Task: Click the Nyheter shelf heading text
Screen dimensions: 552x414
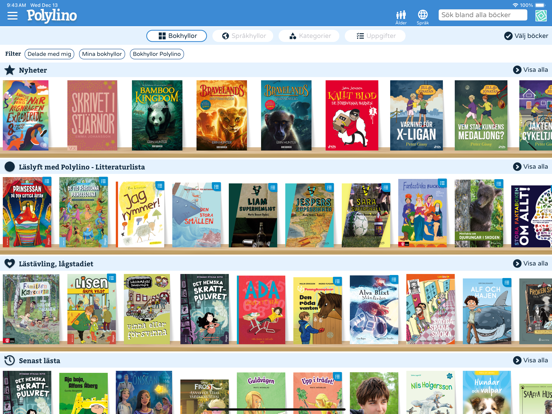Action: pyautogui.click(x=33, y=70)
